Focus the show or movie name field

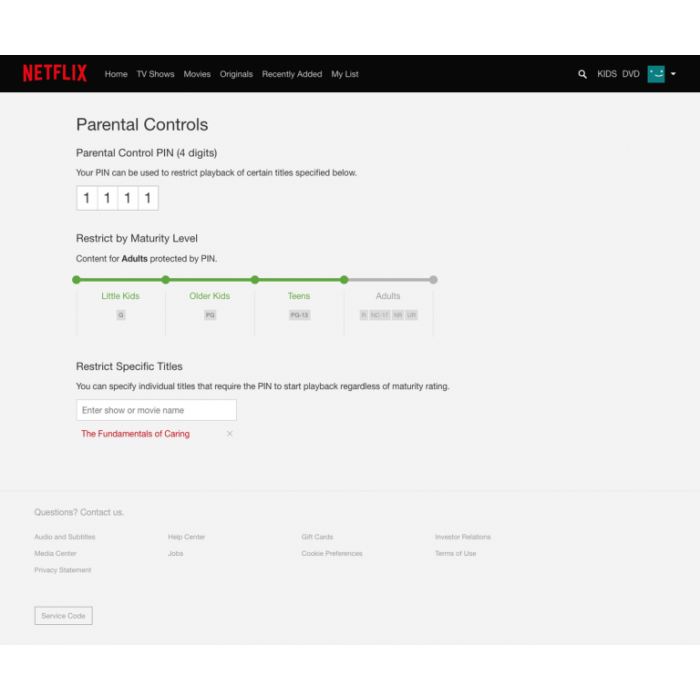(x=156, y=410)
